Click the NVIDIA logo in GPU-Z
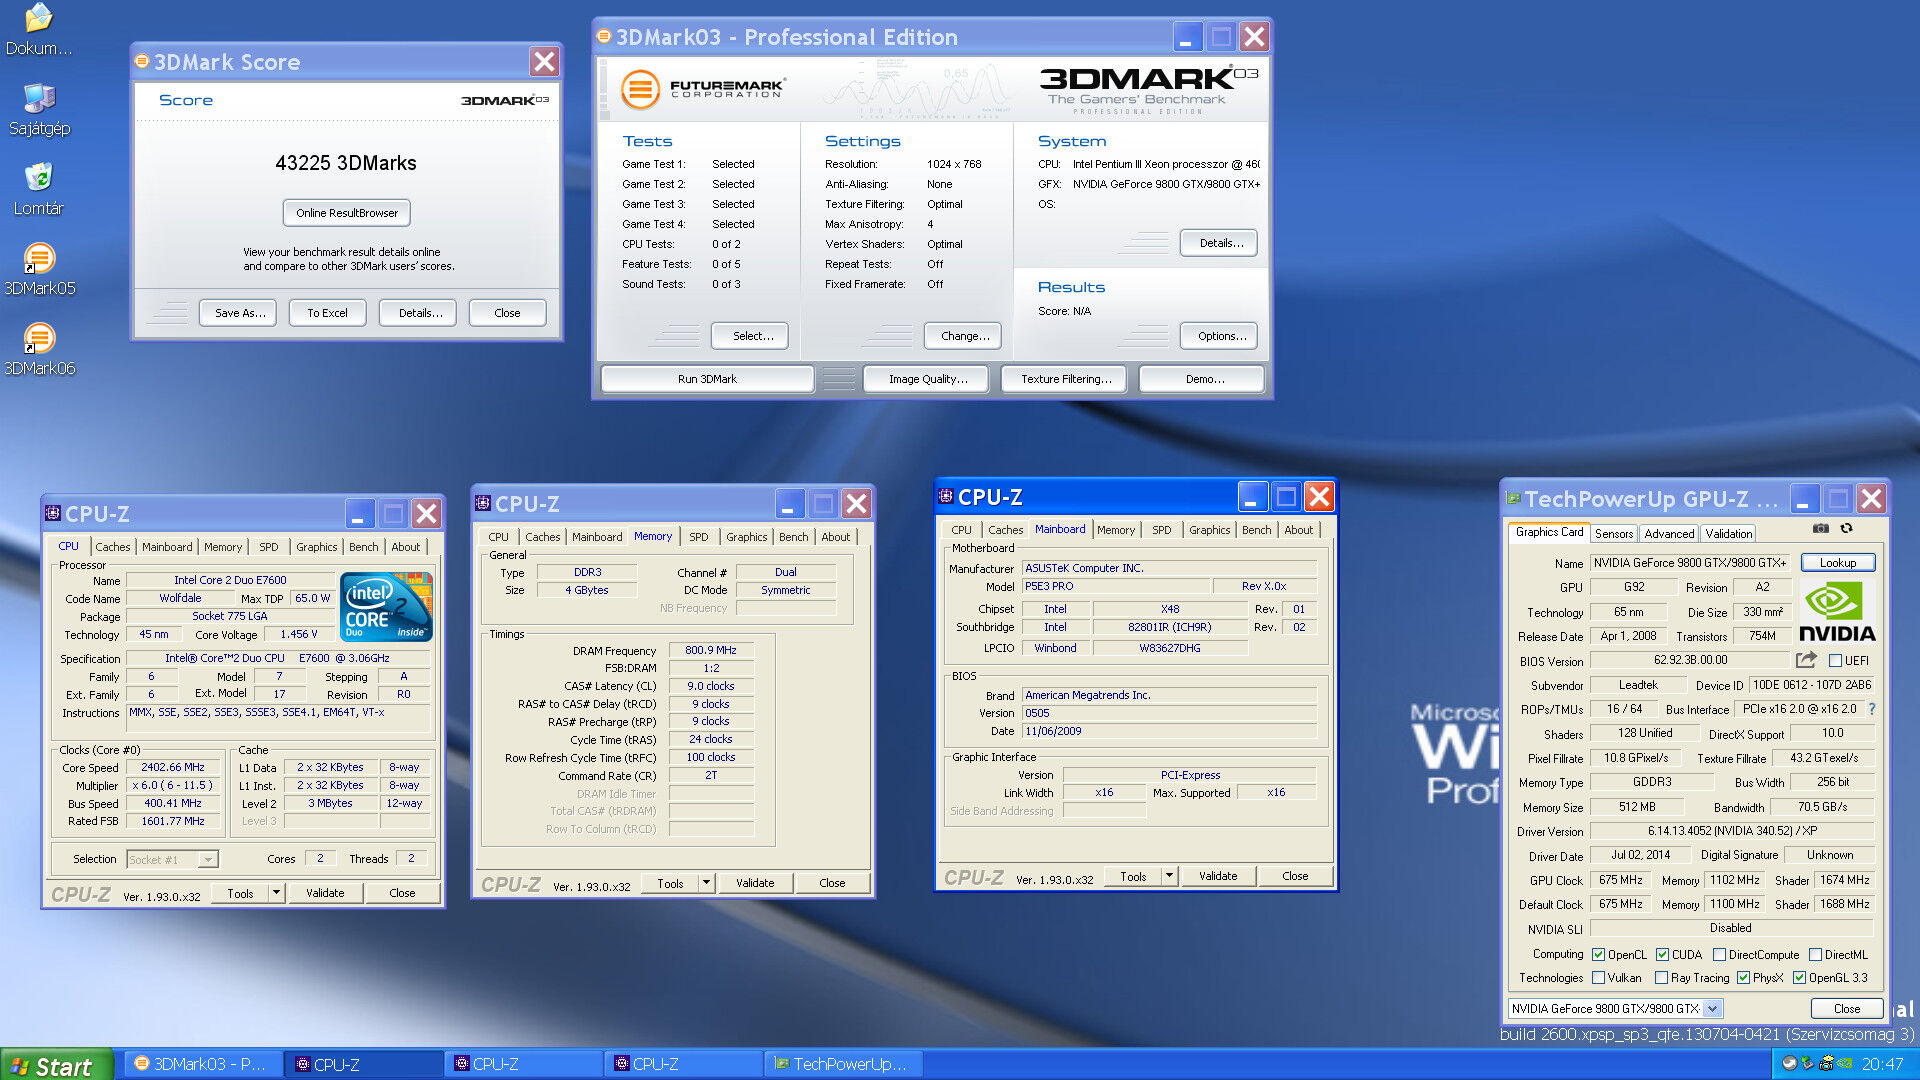The image size is (1920, 1080). coord(1837,612)
